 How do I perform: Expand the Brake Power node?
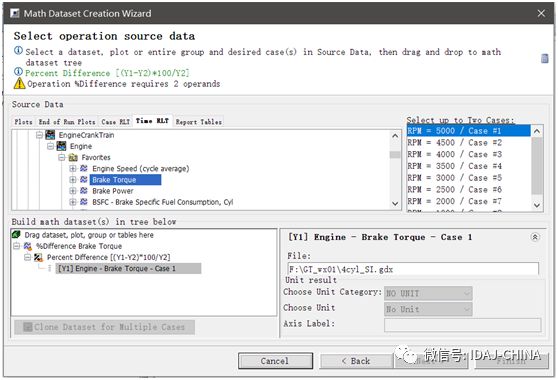pos(73,191)
